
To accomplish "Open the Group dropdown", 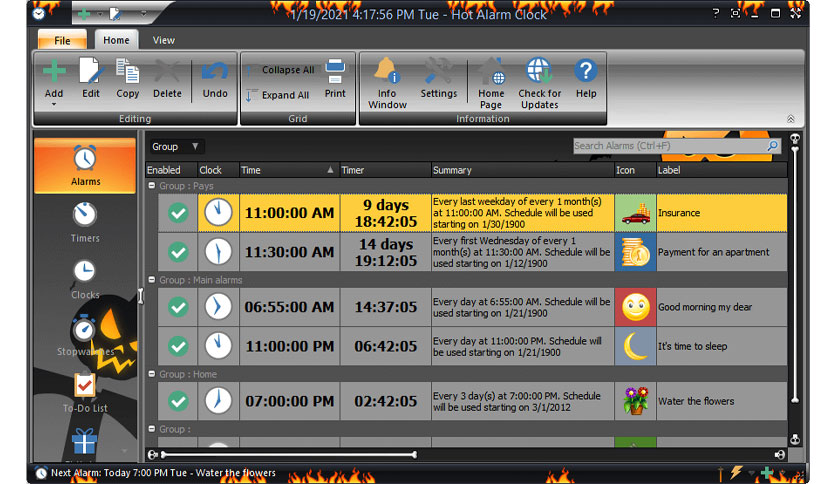I will pyautogui.click(x=176, y=147).
